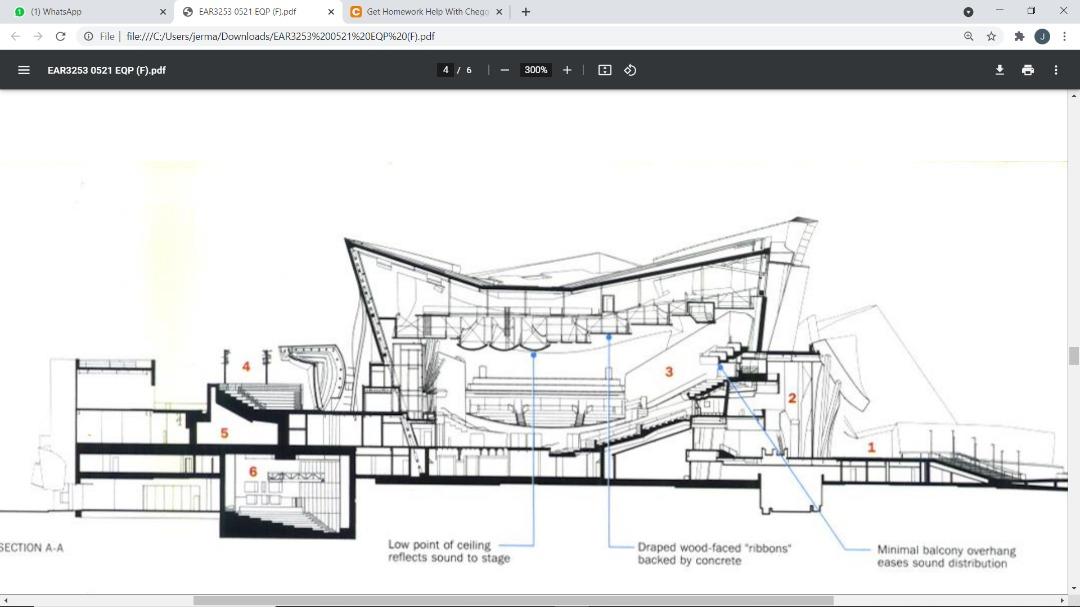Go forward in browser history
This screenshot has width=1080, height=607.
tap(38, 37)
